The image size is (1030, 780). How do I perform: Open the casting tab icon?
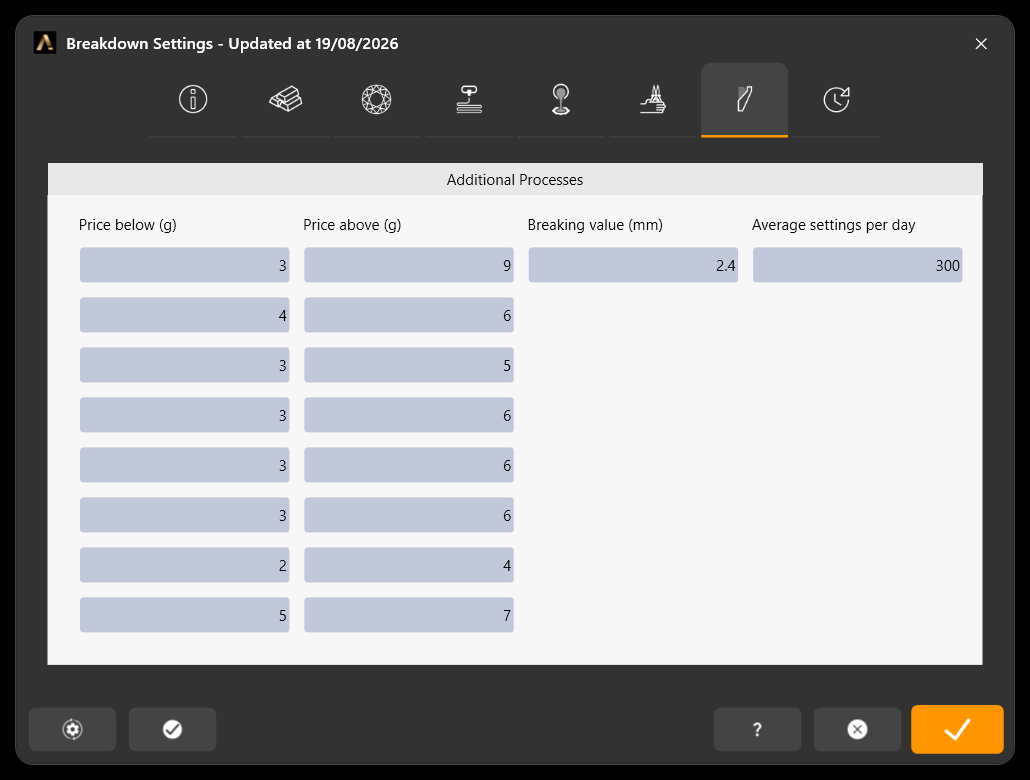(x=560, y=100)
